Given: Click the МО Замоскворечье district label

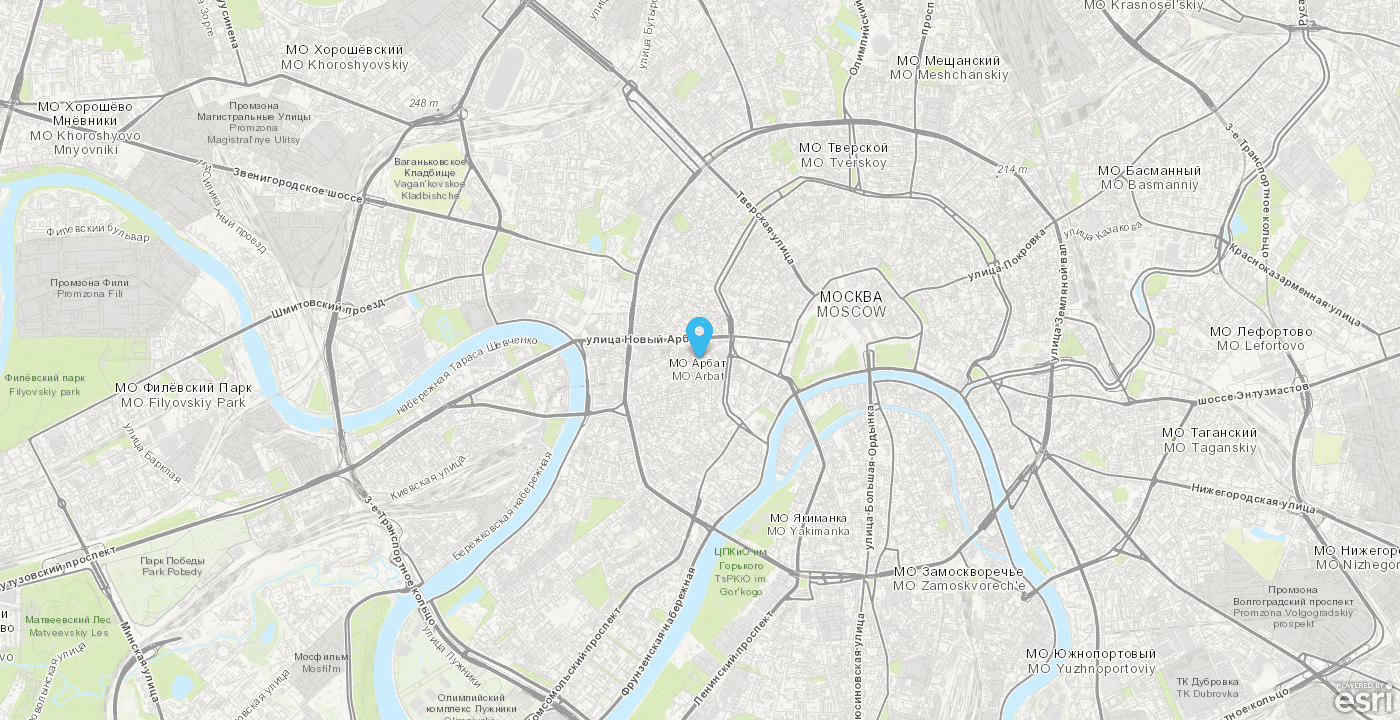Looking at the screenshot, I should point(960,578).
